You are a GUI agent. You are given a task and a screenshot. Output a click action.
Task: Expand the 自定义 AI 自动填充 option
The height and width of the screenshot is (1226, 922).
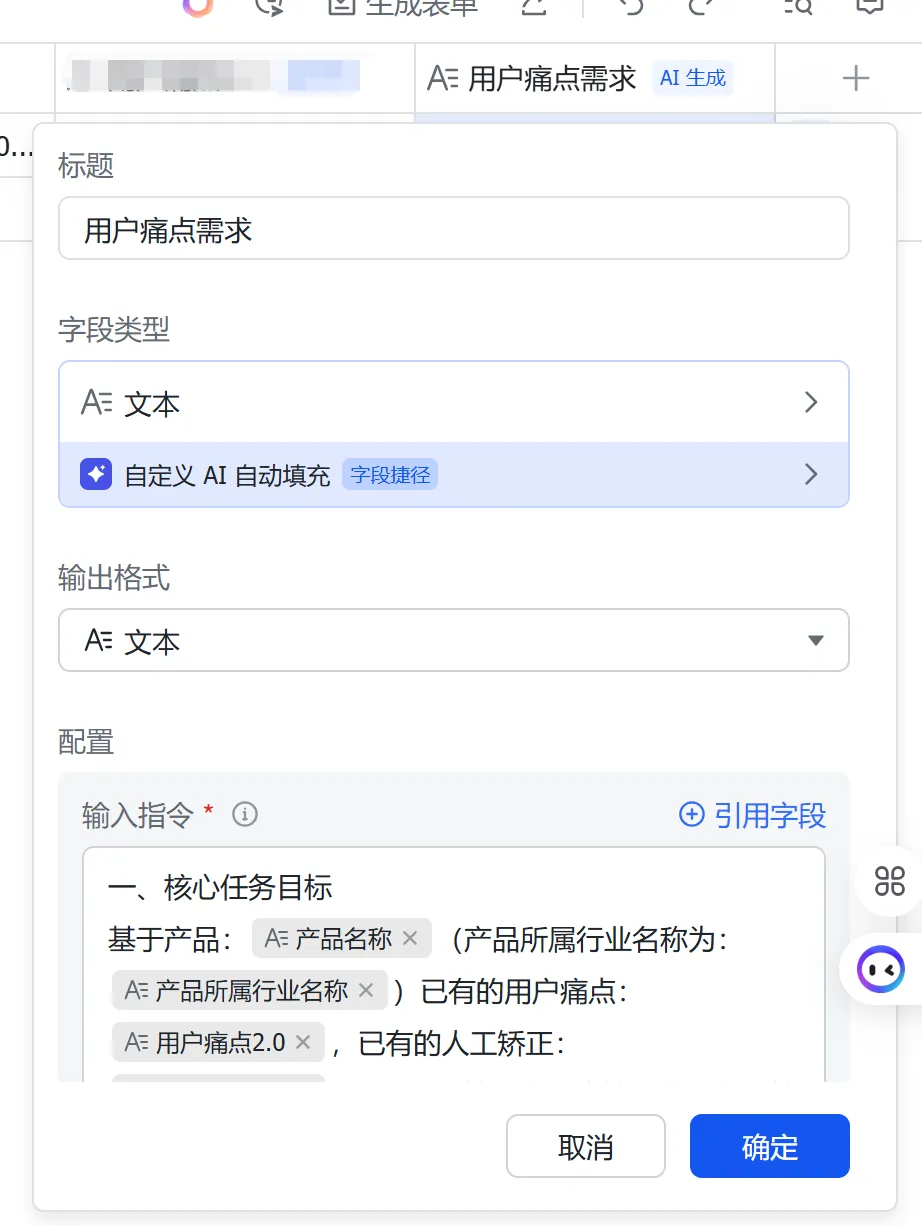811,475
